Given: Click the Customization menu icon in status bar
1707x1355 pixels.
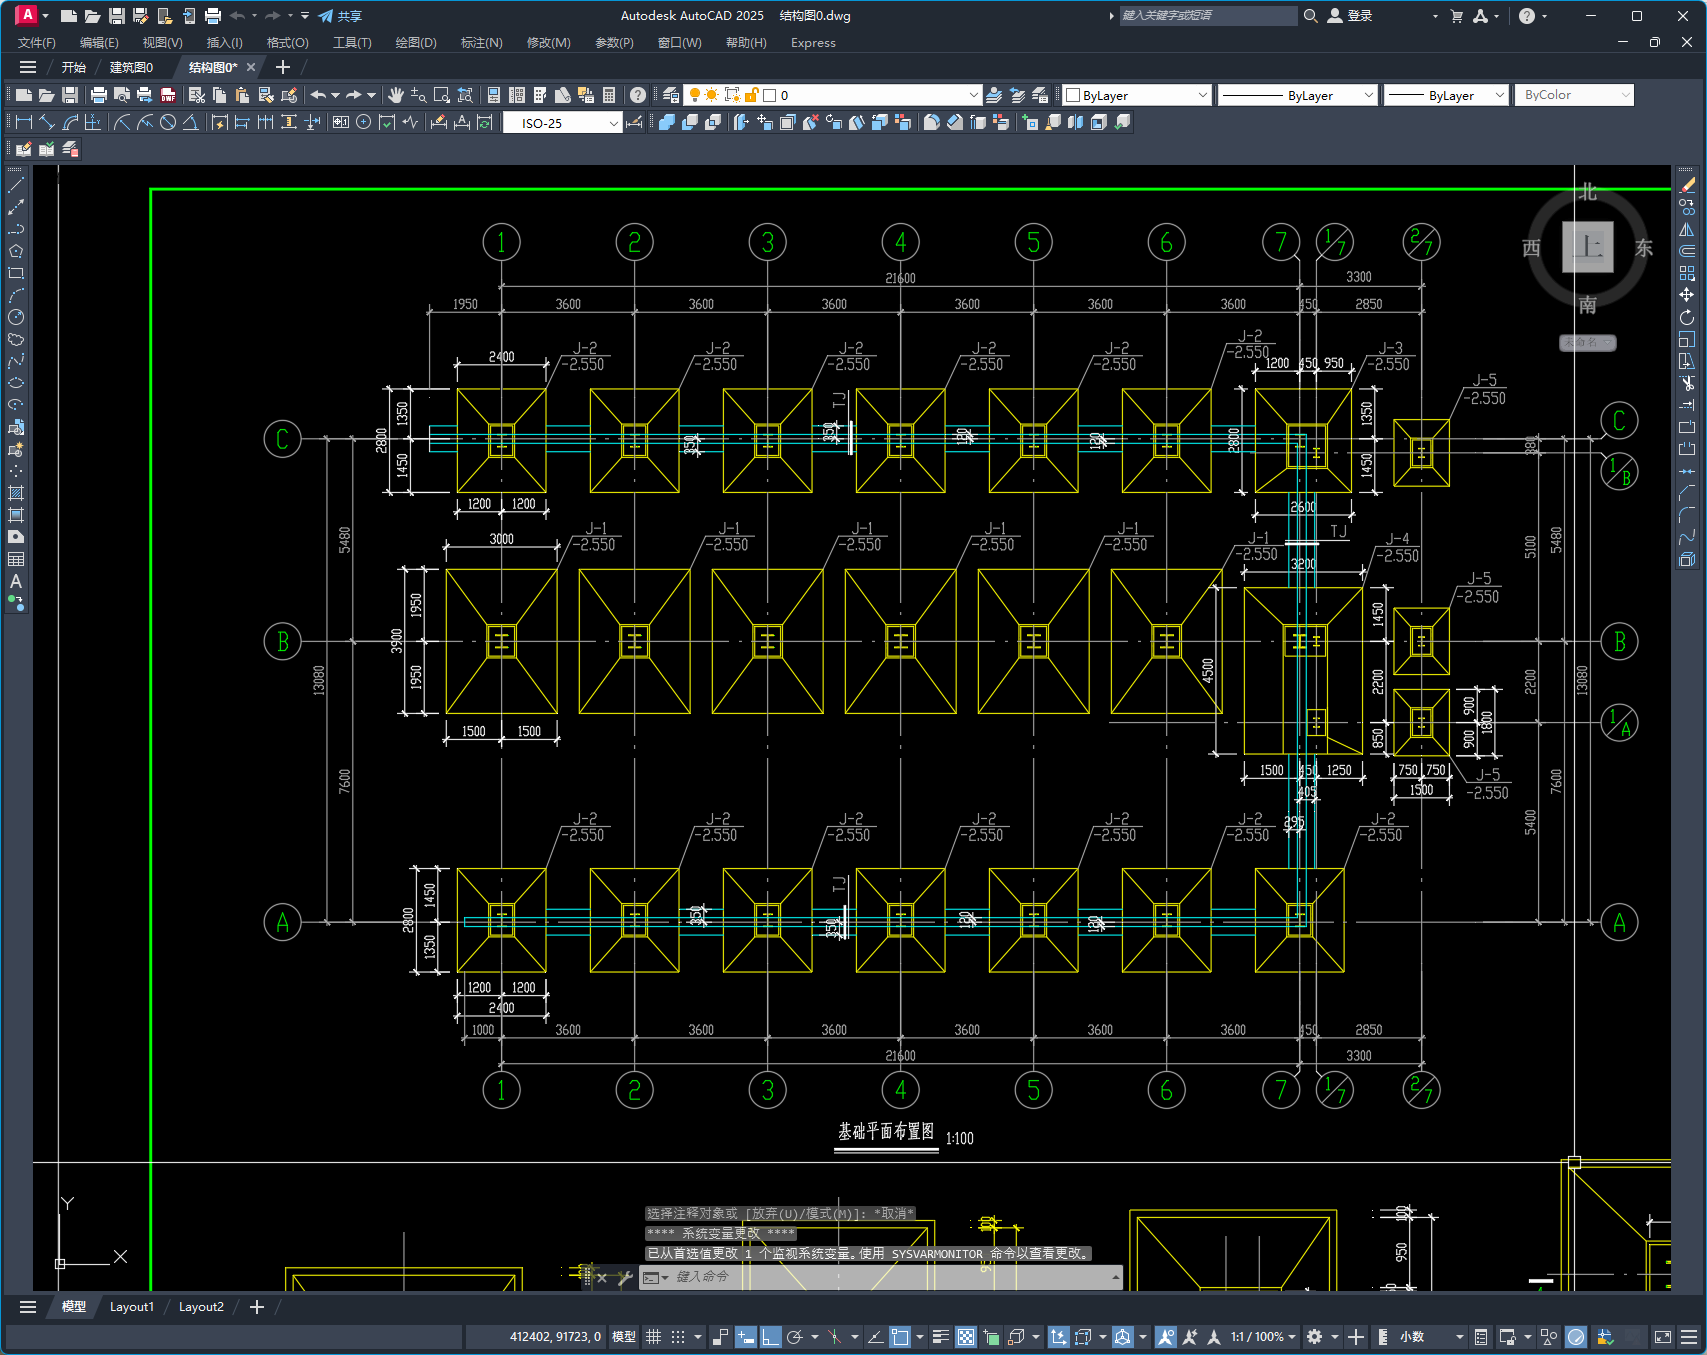Looking at the screenshot, I should (1689, 1337).
